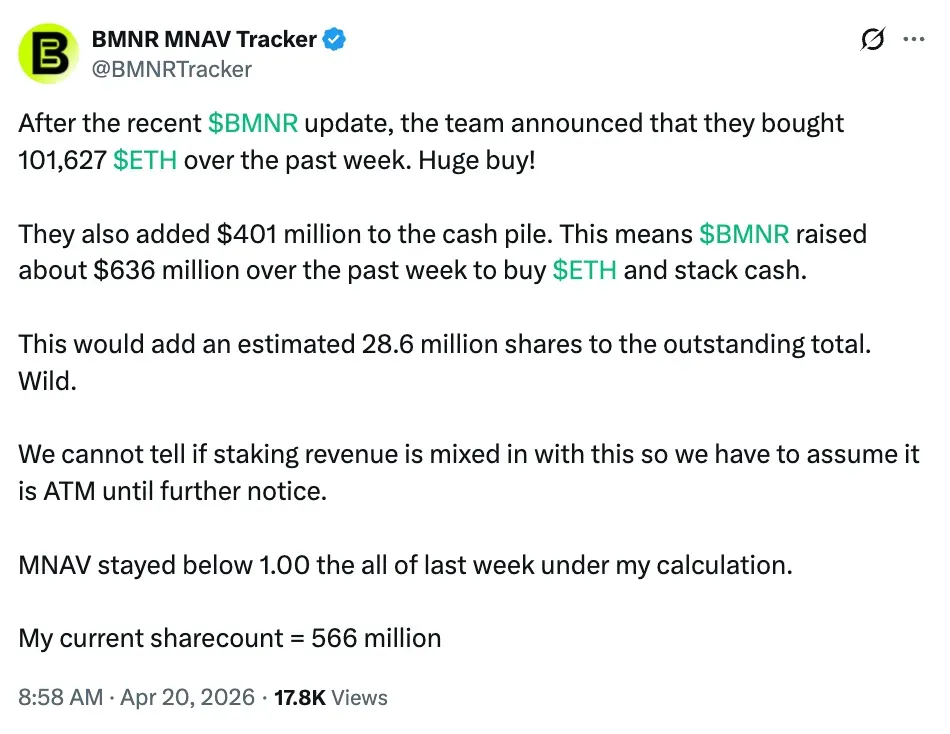
Task: Open the BMNR MNAV Tracker display name
Action: pyautogui.click(x=204, y=40)
